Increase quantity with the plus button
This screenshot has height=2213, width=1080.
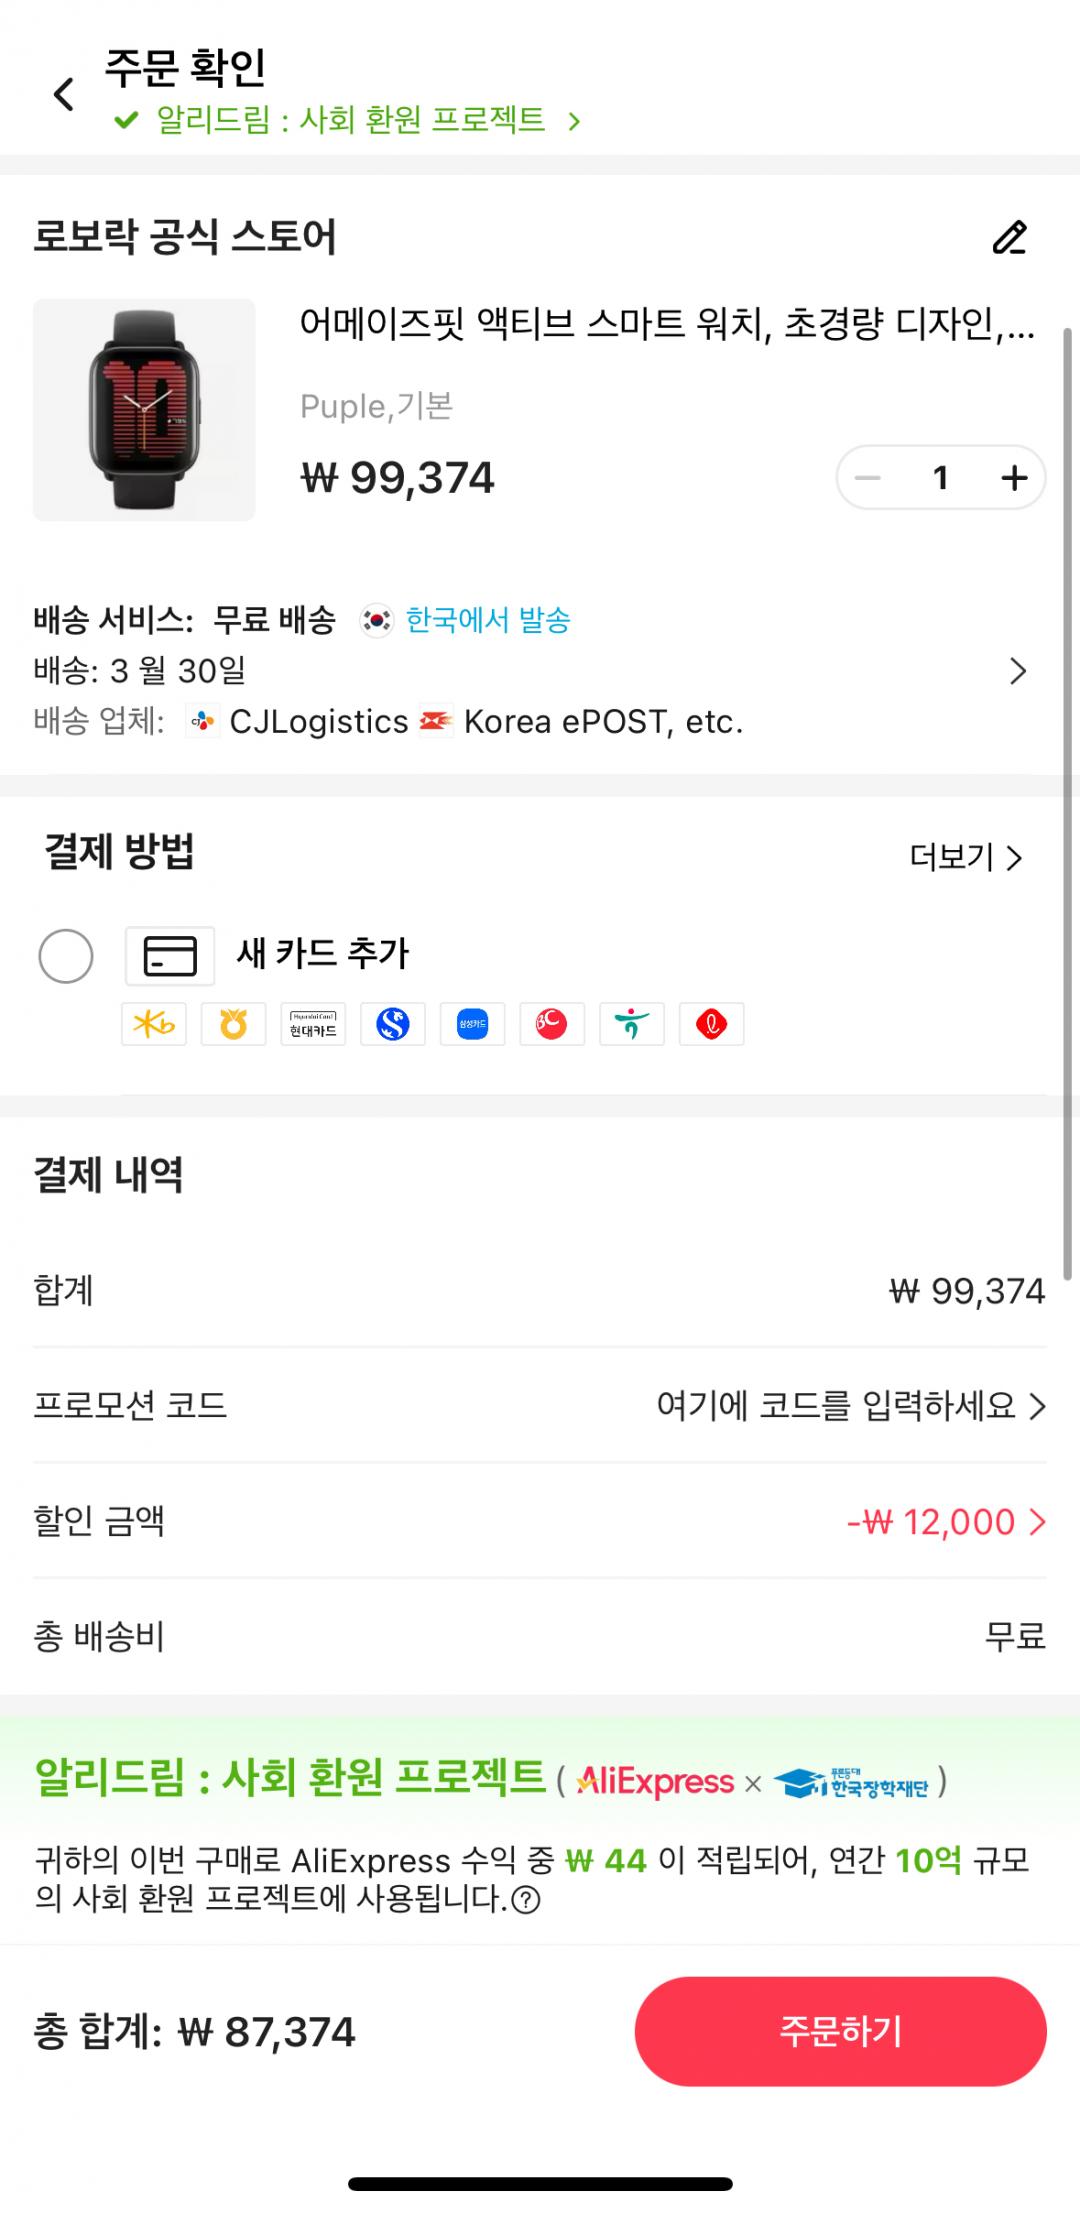pos(1014,478)
